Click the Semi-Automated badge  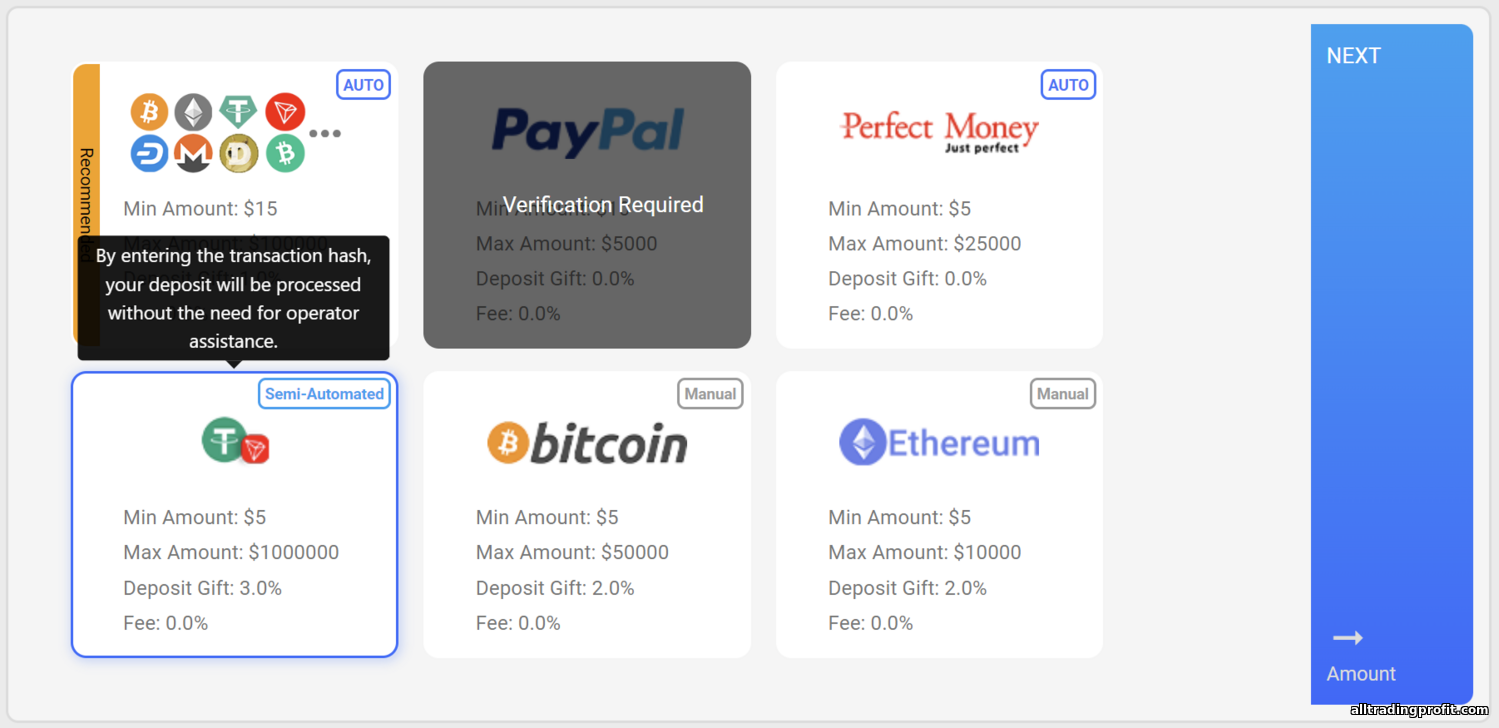tap(324, 394)
